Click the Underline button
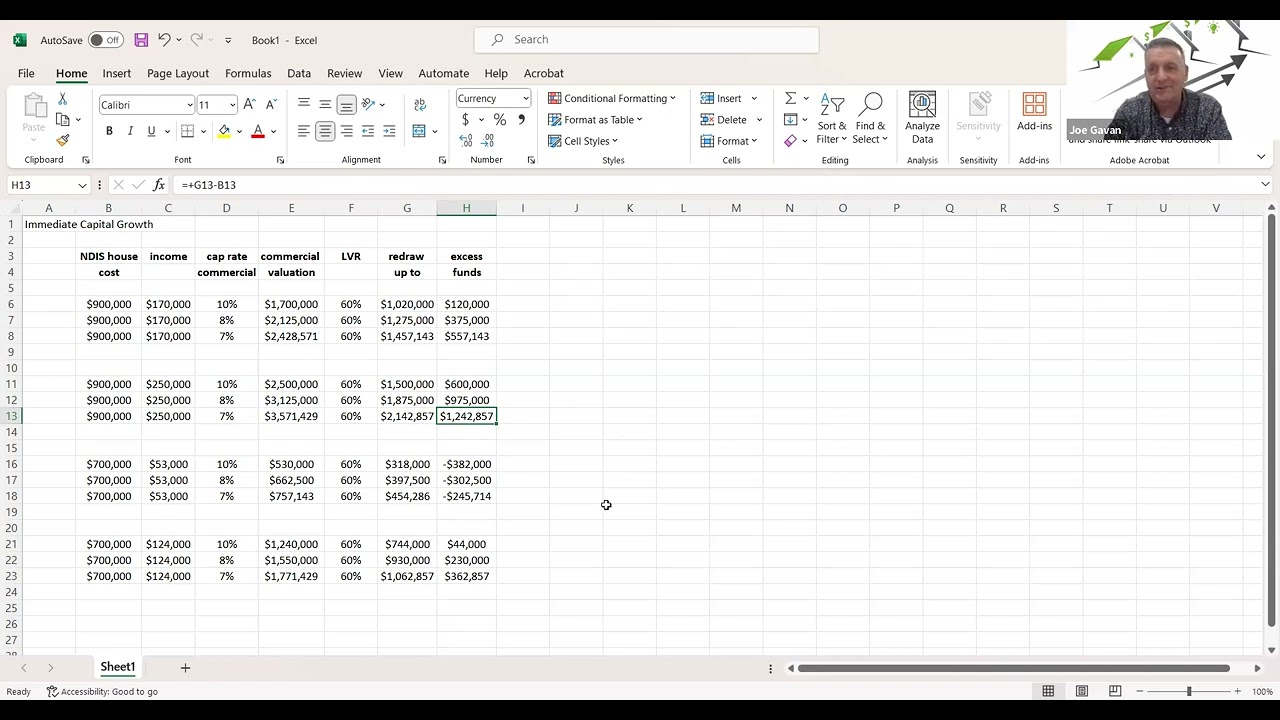This screenshot has height=720, width=1280. pyautogui.click(x=151, y=131)
